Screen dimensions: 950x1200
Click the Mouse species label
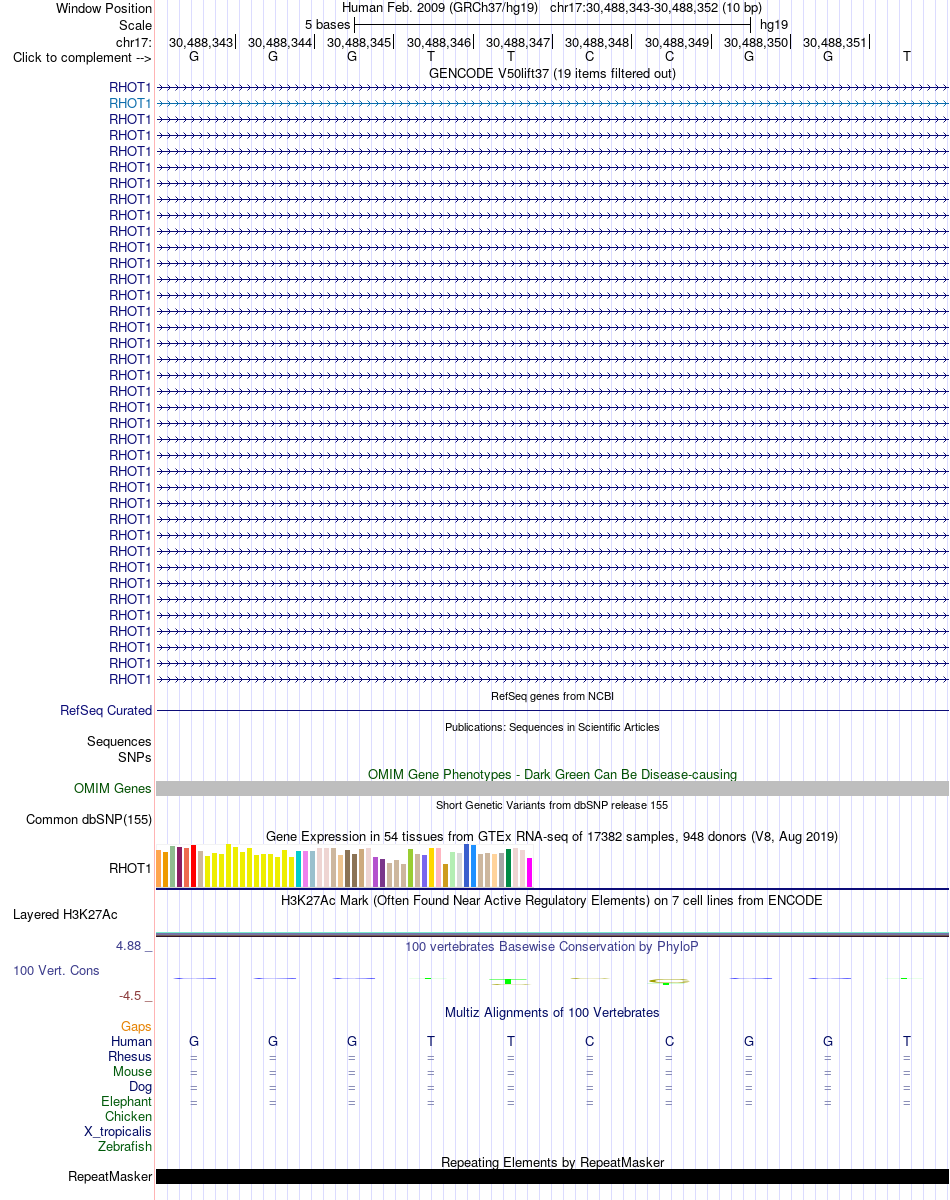coord(132,1071)
